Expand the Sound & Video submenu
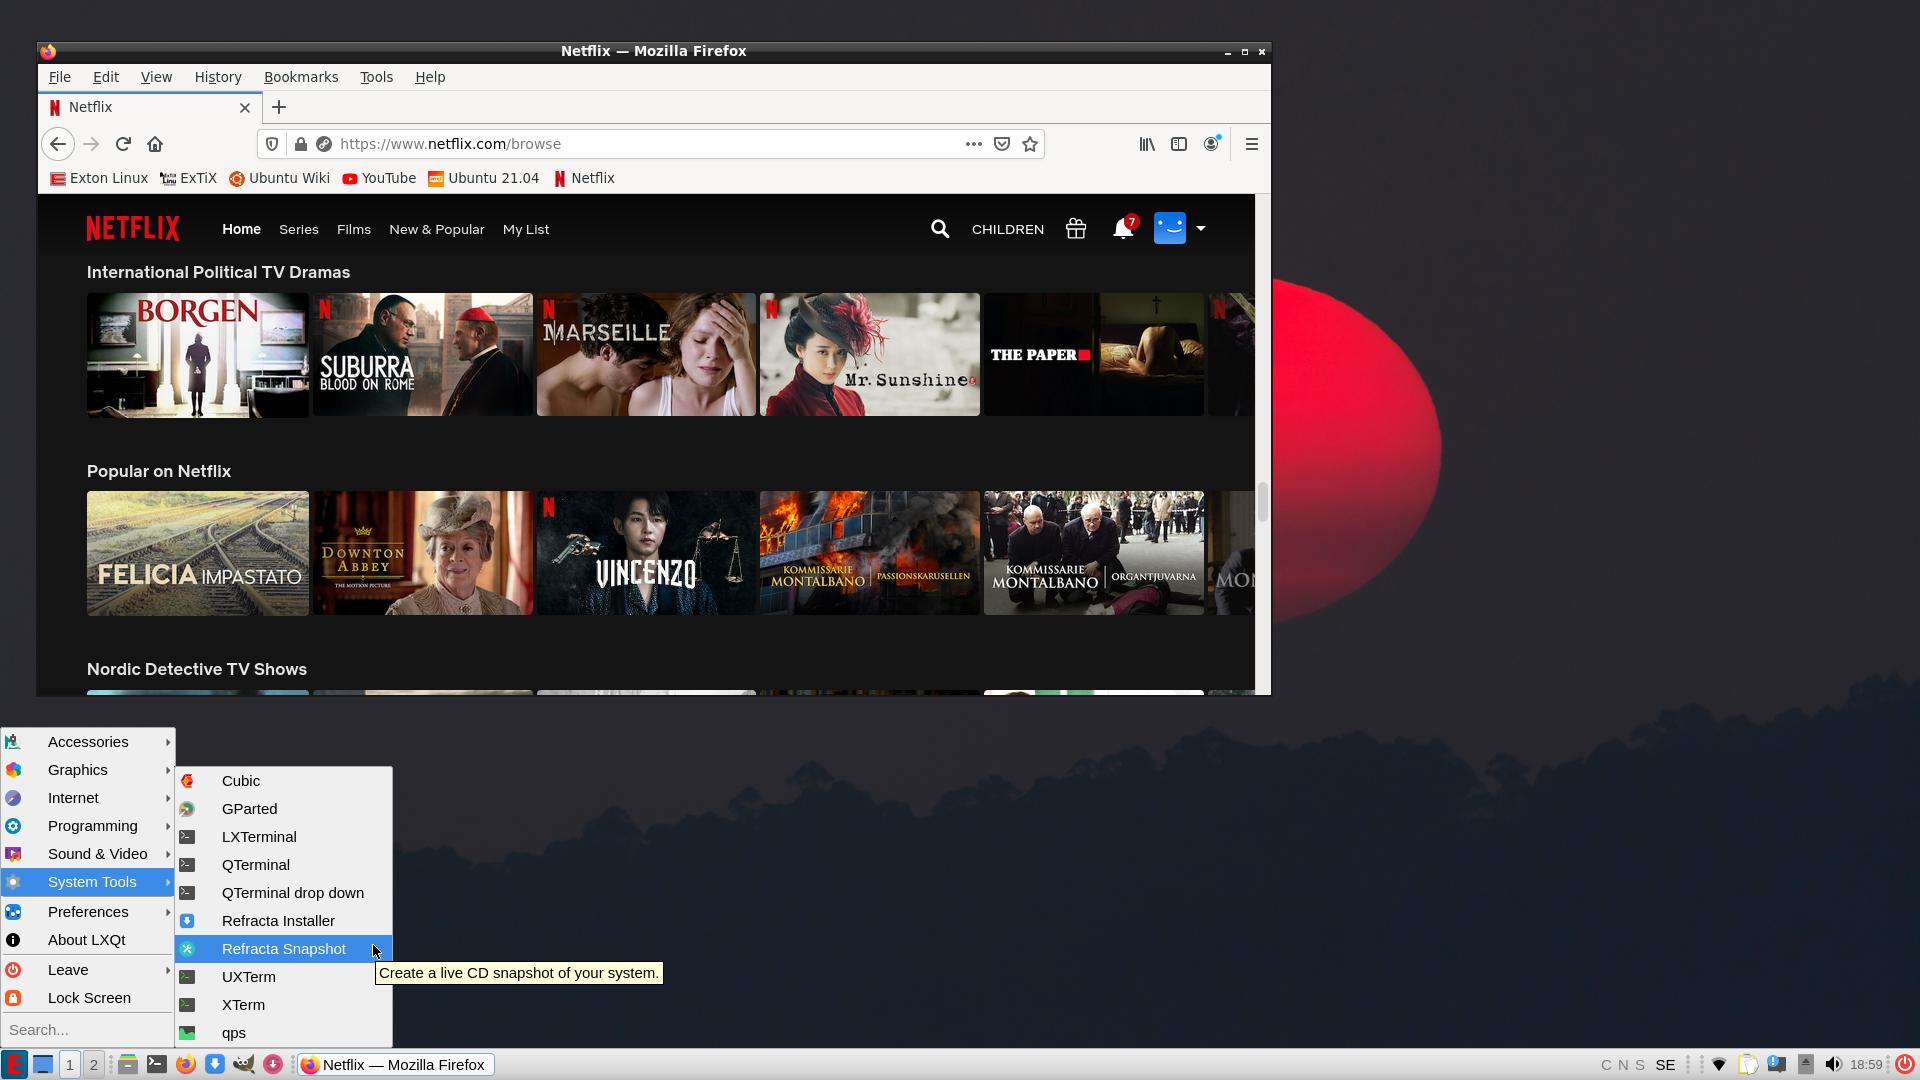Image resolution: width=1920 pixels, height=1080 pixels. coord(88,854)
